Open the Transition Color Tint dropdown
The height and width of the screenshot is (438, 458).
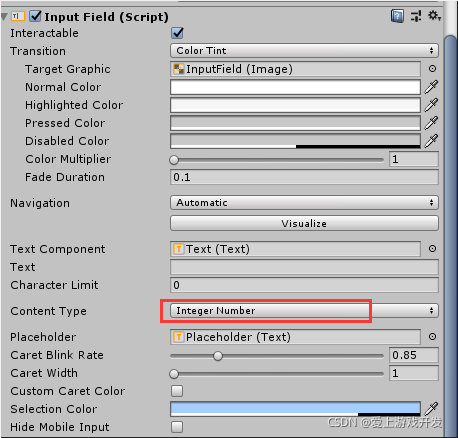click(x=304, y=51)
